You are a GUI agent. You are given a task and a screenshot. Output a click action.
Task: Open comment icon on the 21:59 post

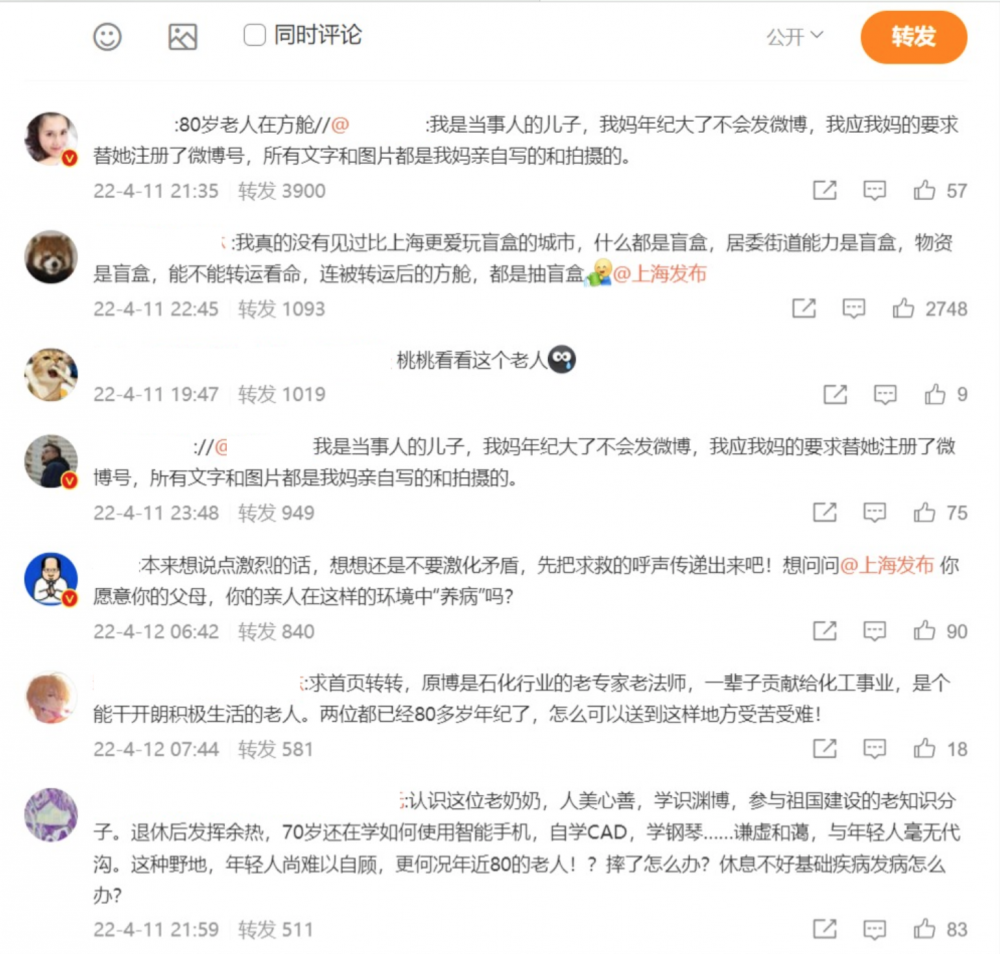click(874, 929)
